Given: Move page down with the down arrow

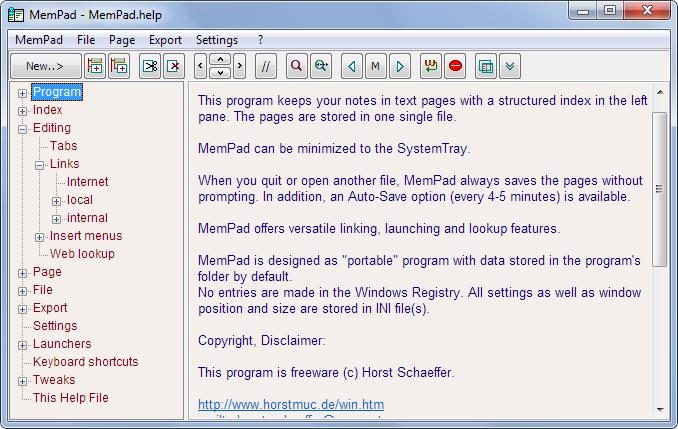Looking at the screenshot, I should click(220, 72).
